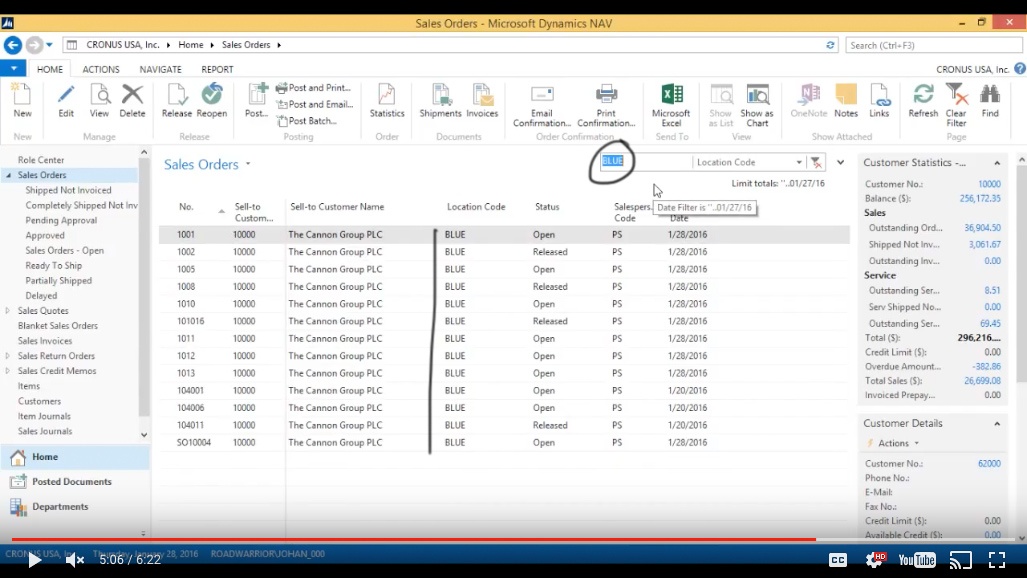Switch to the HOME ribbon tab
Screen dimensions: 1027x578
[x=50, y=69]
